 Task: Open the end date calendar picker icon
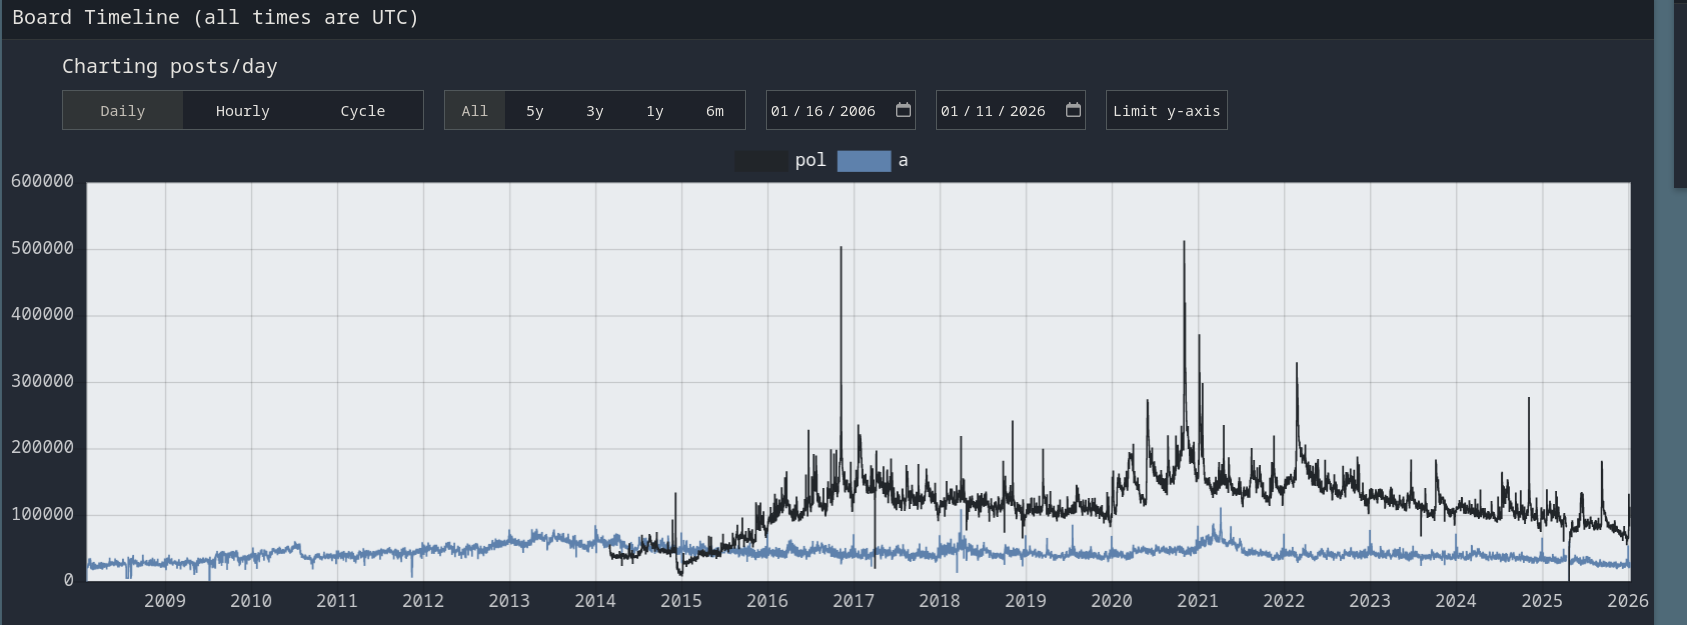click(x=1073, y=110)
